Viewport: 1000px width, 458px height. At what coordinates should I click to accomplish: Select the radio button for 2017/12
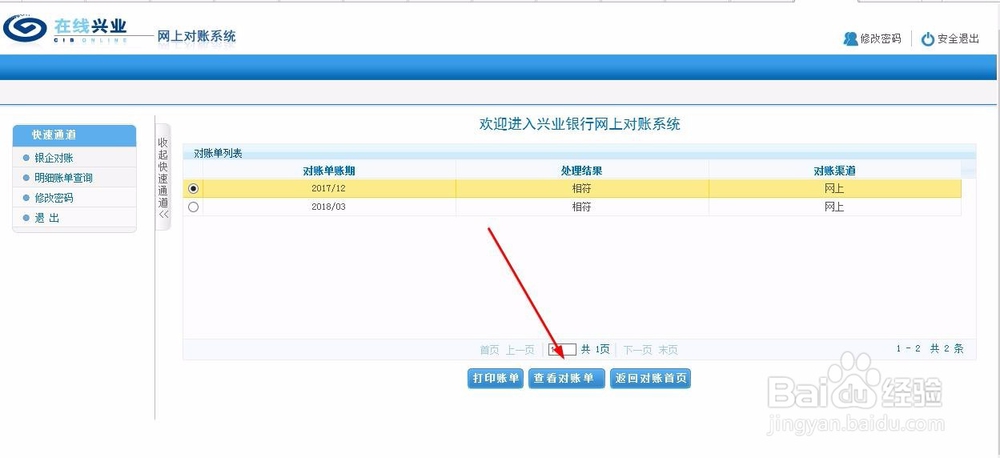[x=193, y=189]
